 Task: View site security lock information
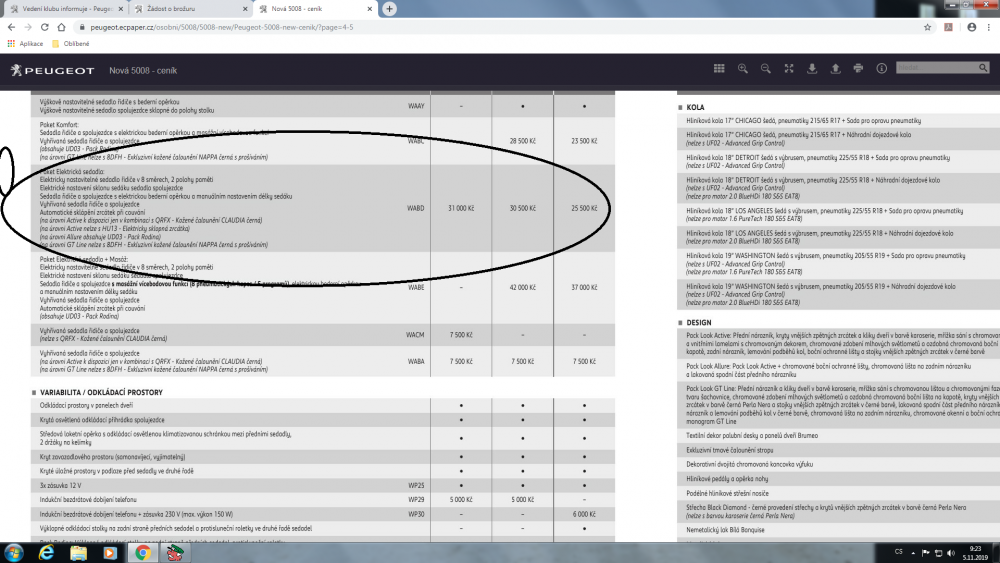[82, 27]
